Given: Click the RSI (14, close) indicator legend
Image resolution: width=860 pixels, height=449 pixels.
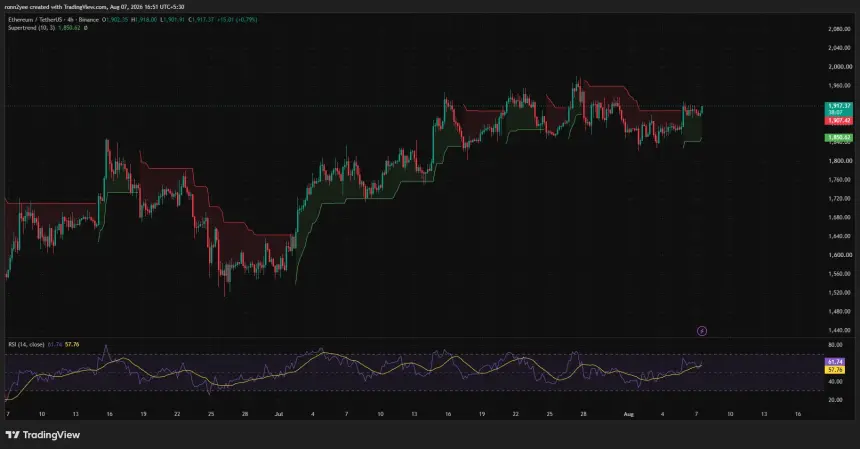Looking at the screenshot, I should (26, 344).
